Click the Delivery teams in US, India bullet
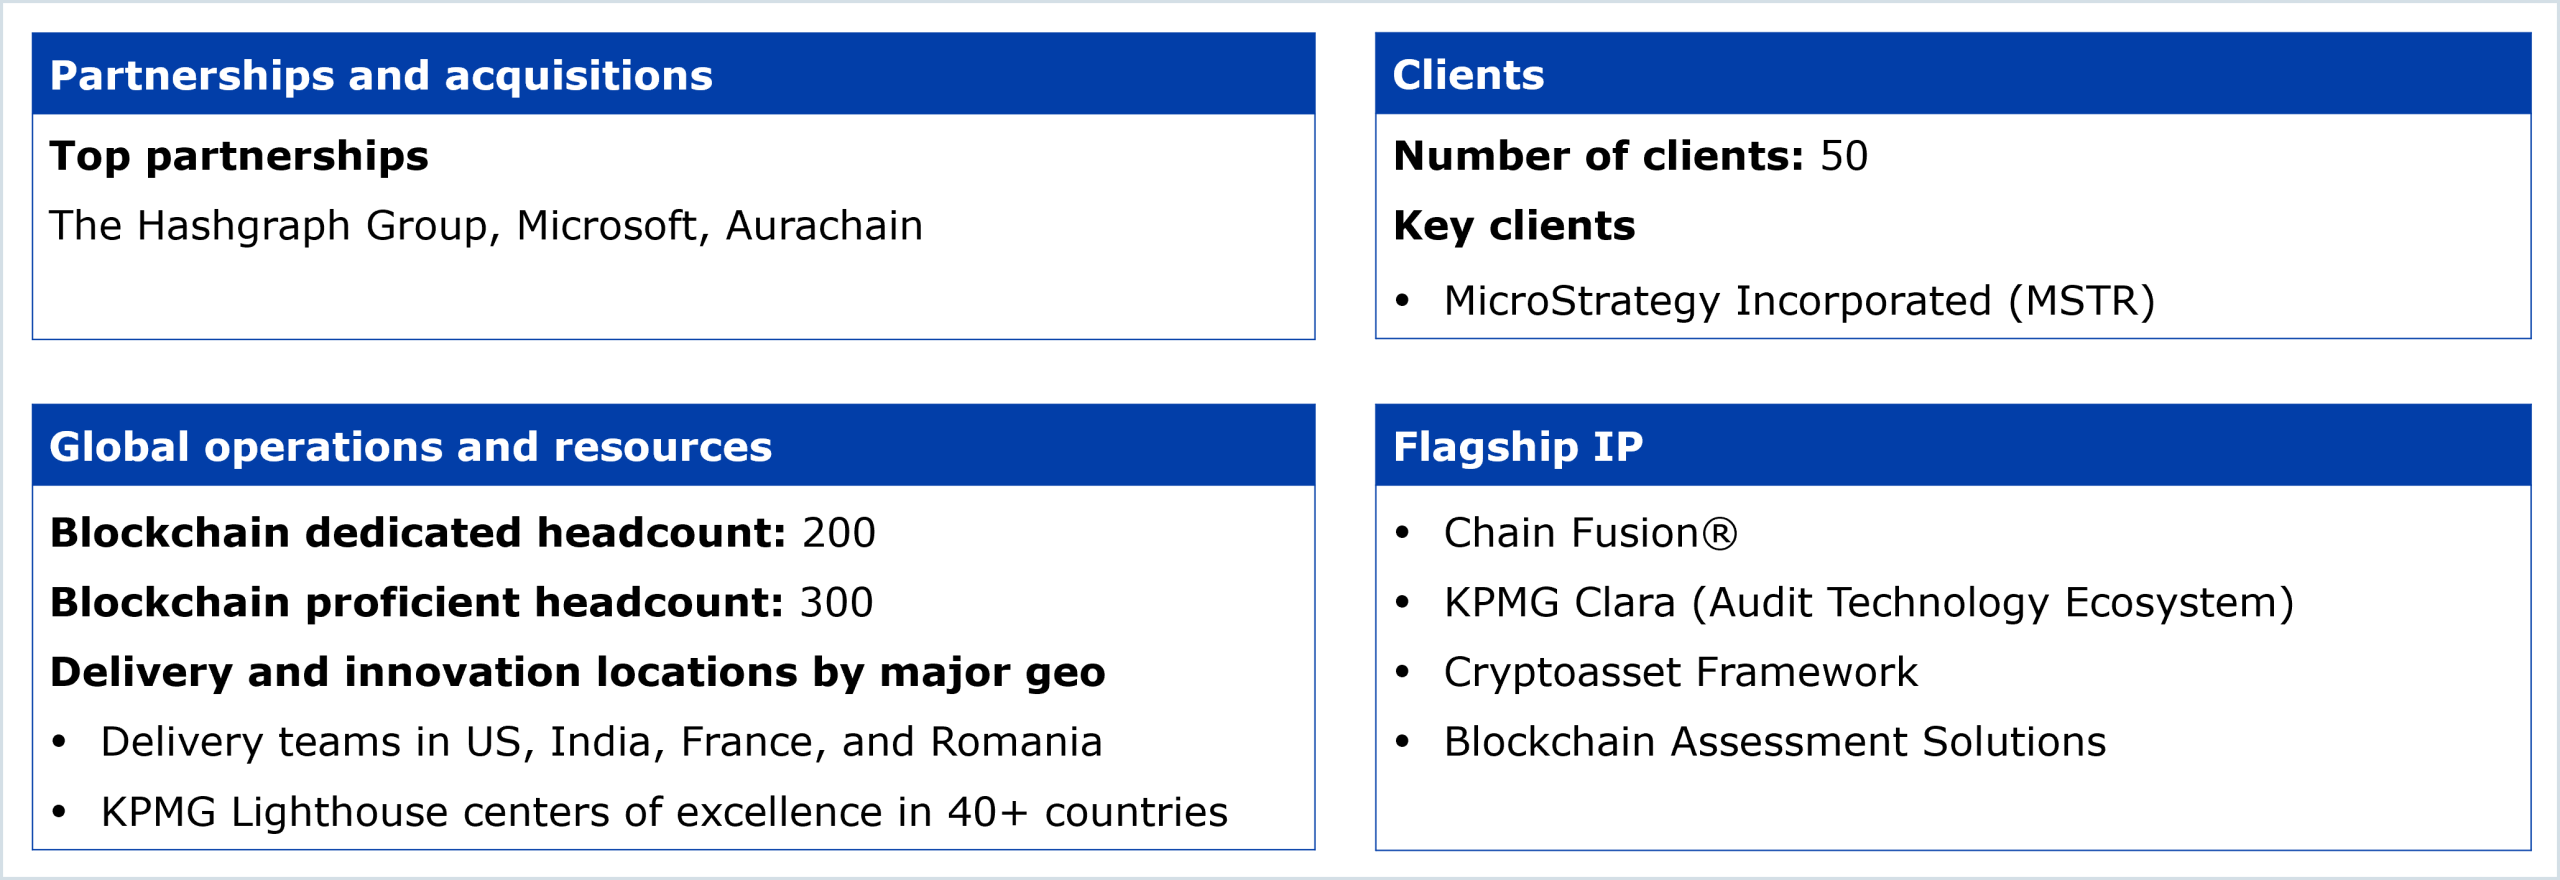This screenshot has width=2560, height=880. [x=601, y=742]
